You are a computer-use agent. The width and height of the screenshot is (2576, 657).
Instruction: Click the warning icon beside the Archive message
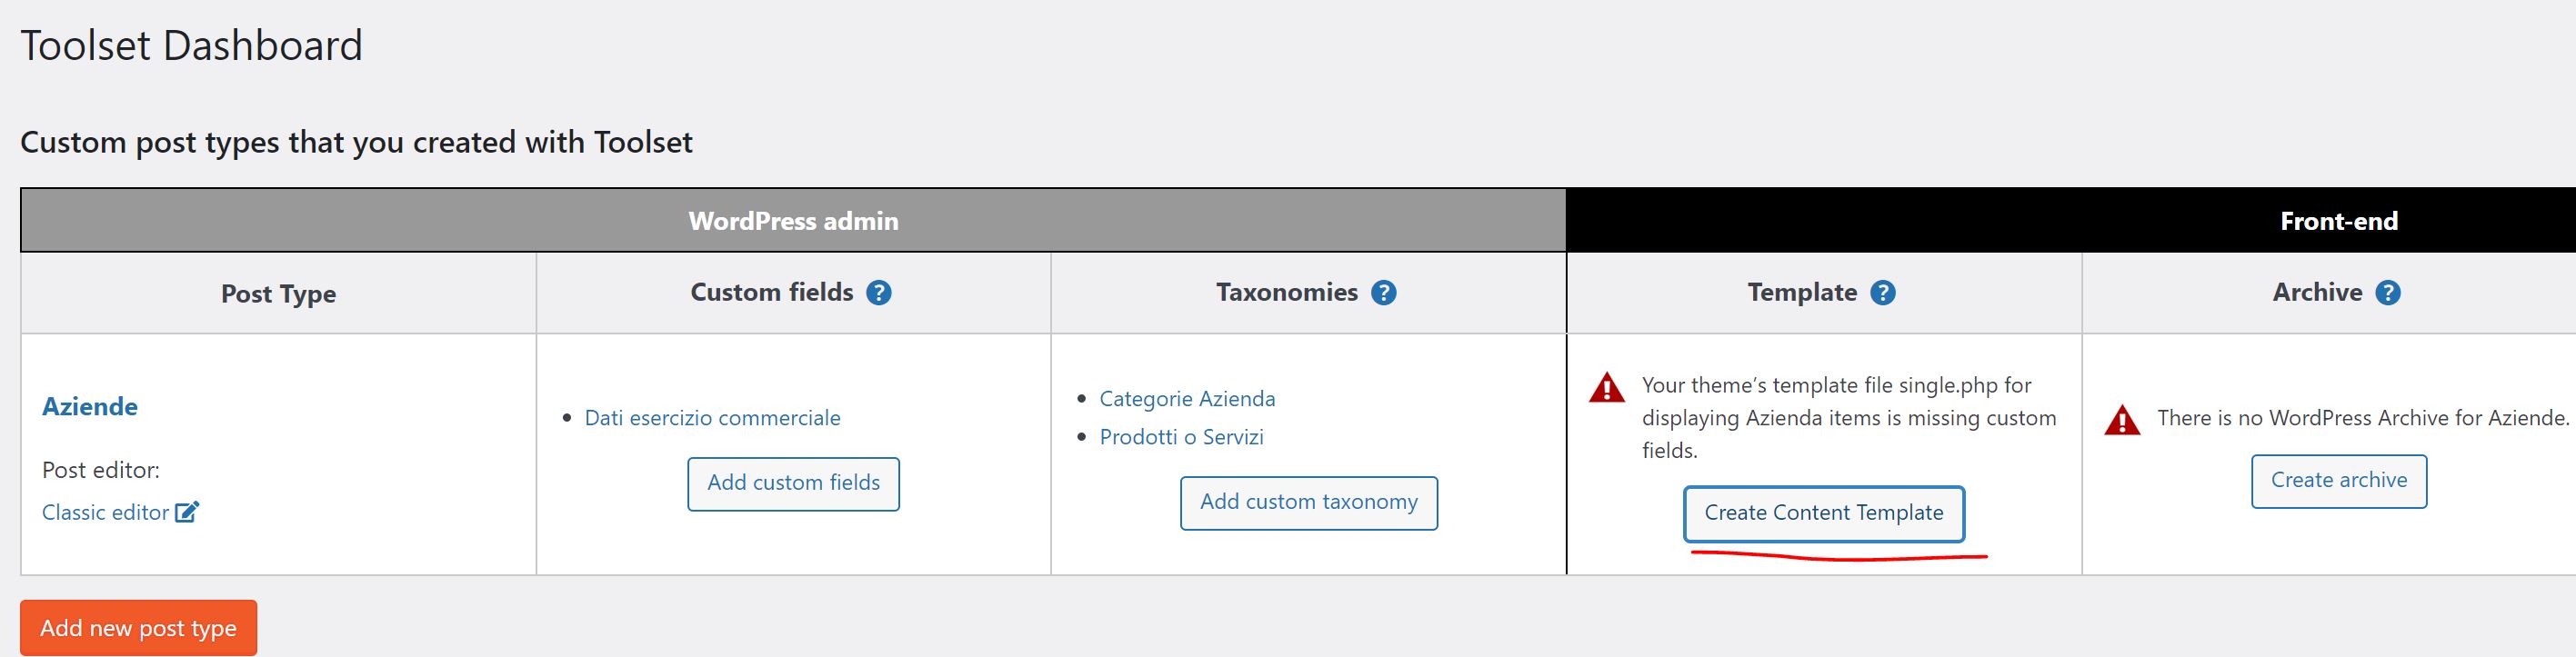pos(2122,420)
